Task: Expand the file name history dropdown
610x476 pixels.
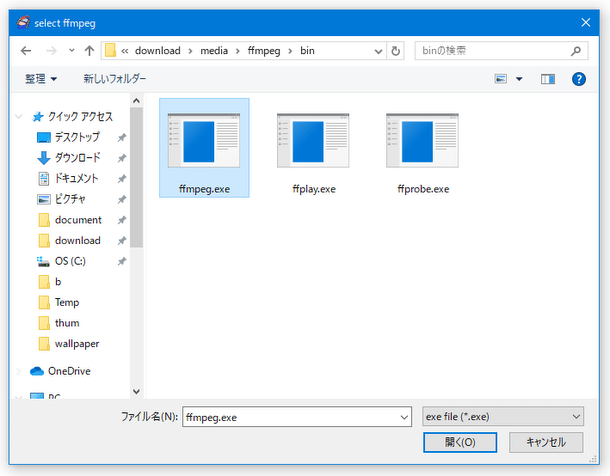Action: click(404, 417)
